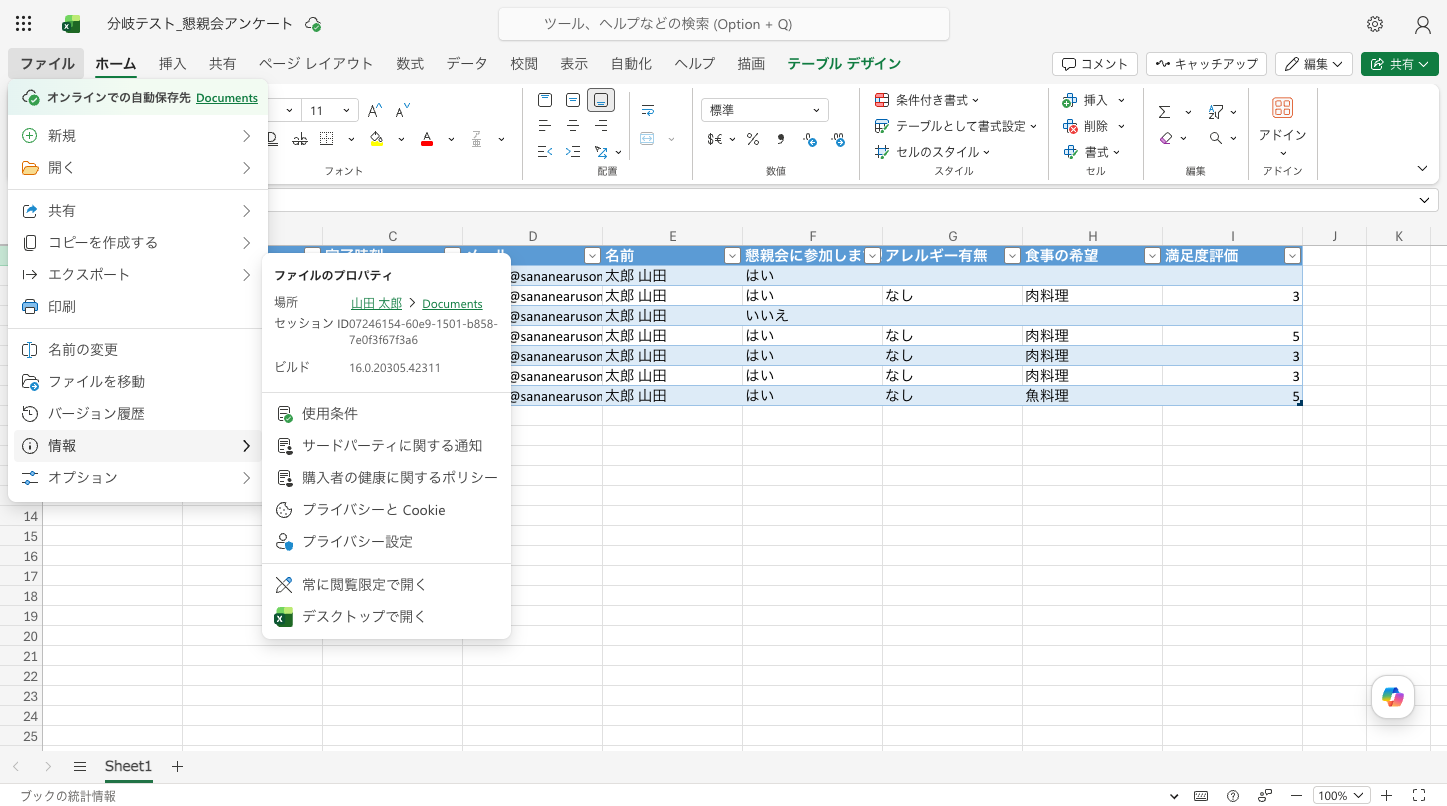Click AutoSum sigma icon
Viewport: 1447px width, 806px height.
point(1165,112)
